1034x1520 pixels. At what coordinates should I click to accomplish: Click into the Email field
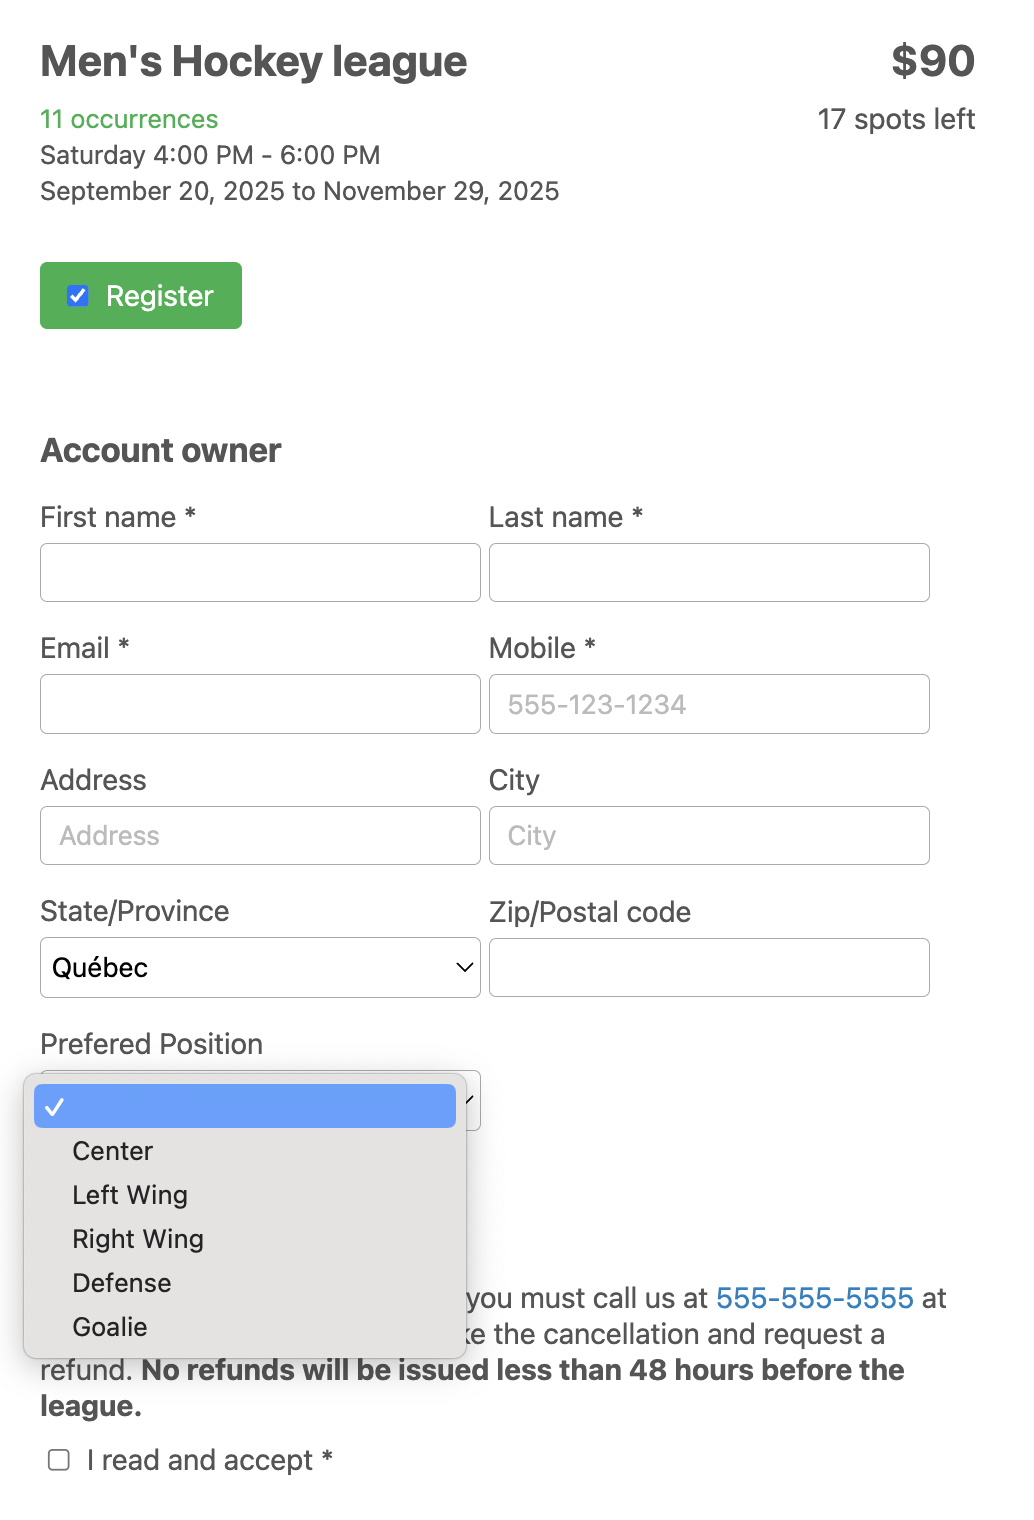pos(260,704)
